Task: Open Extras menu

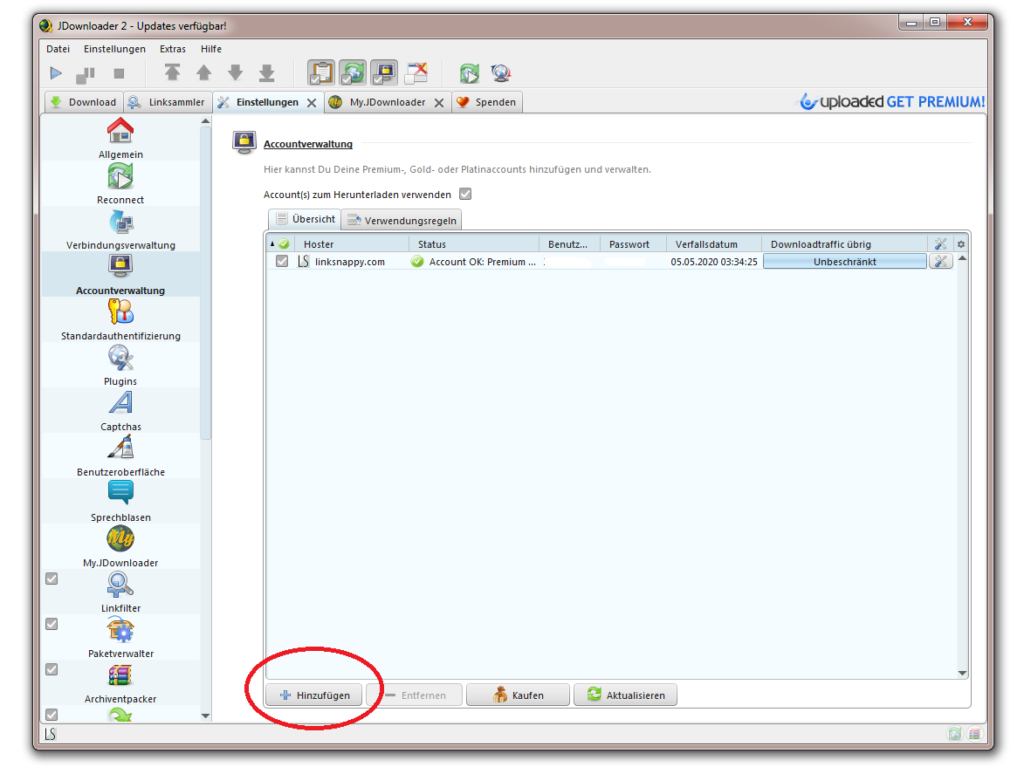Action: click(x=172, y=49)
